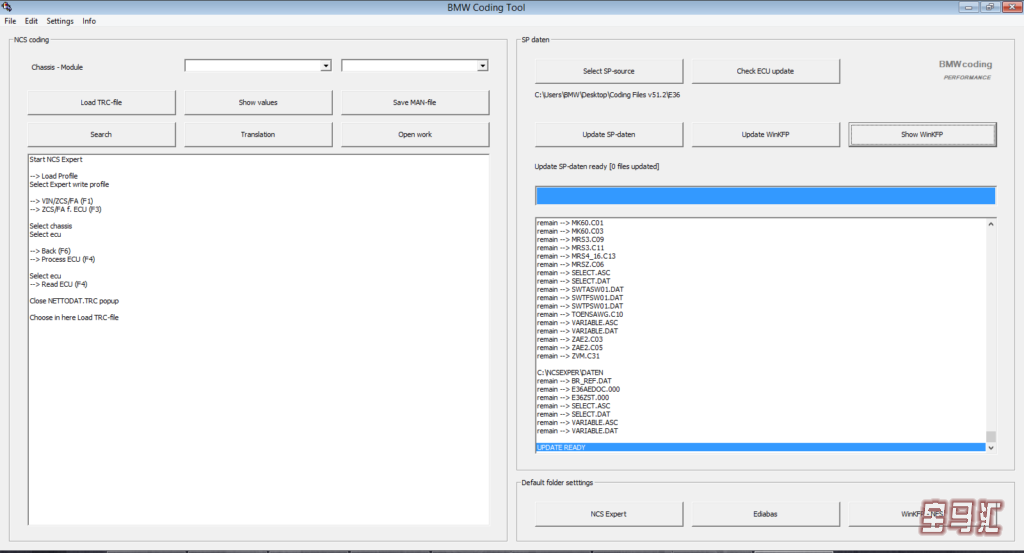The image size is (1024, 553).
Task: Open the File menu
Action: click(x=10, y=21)
